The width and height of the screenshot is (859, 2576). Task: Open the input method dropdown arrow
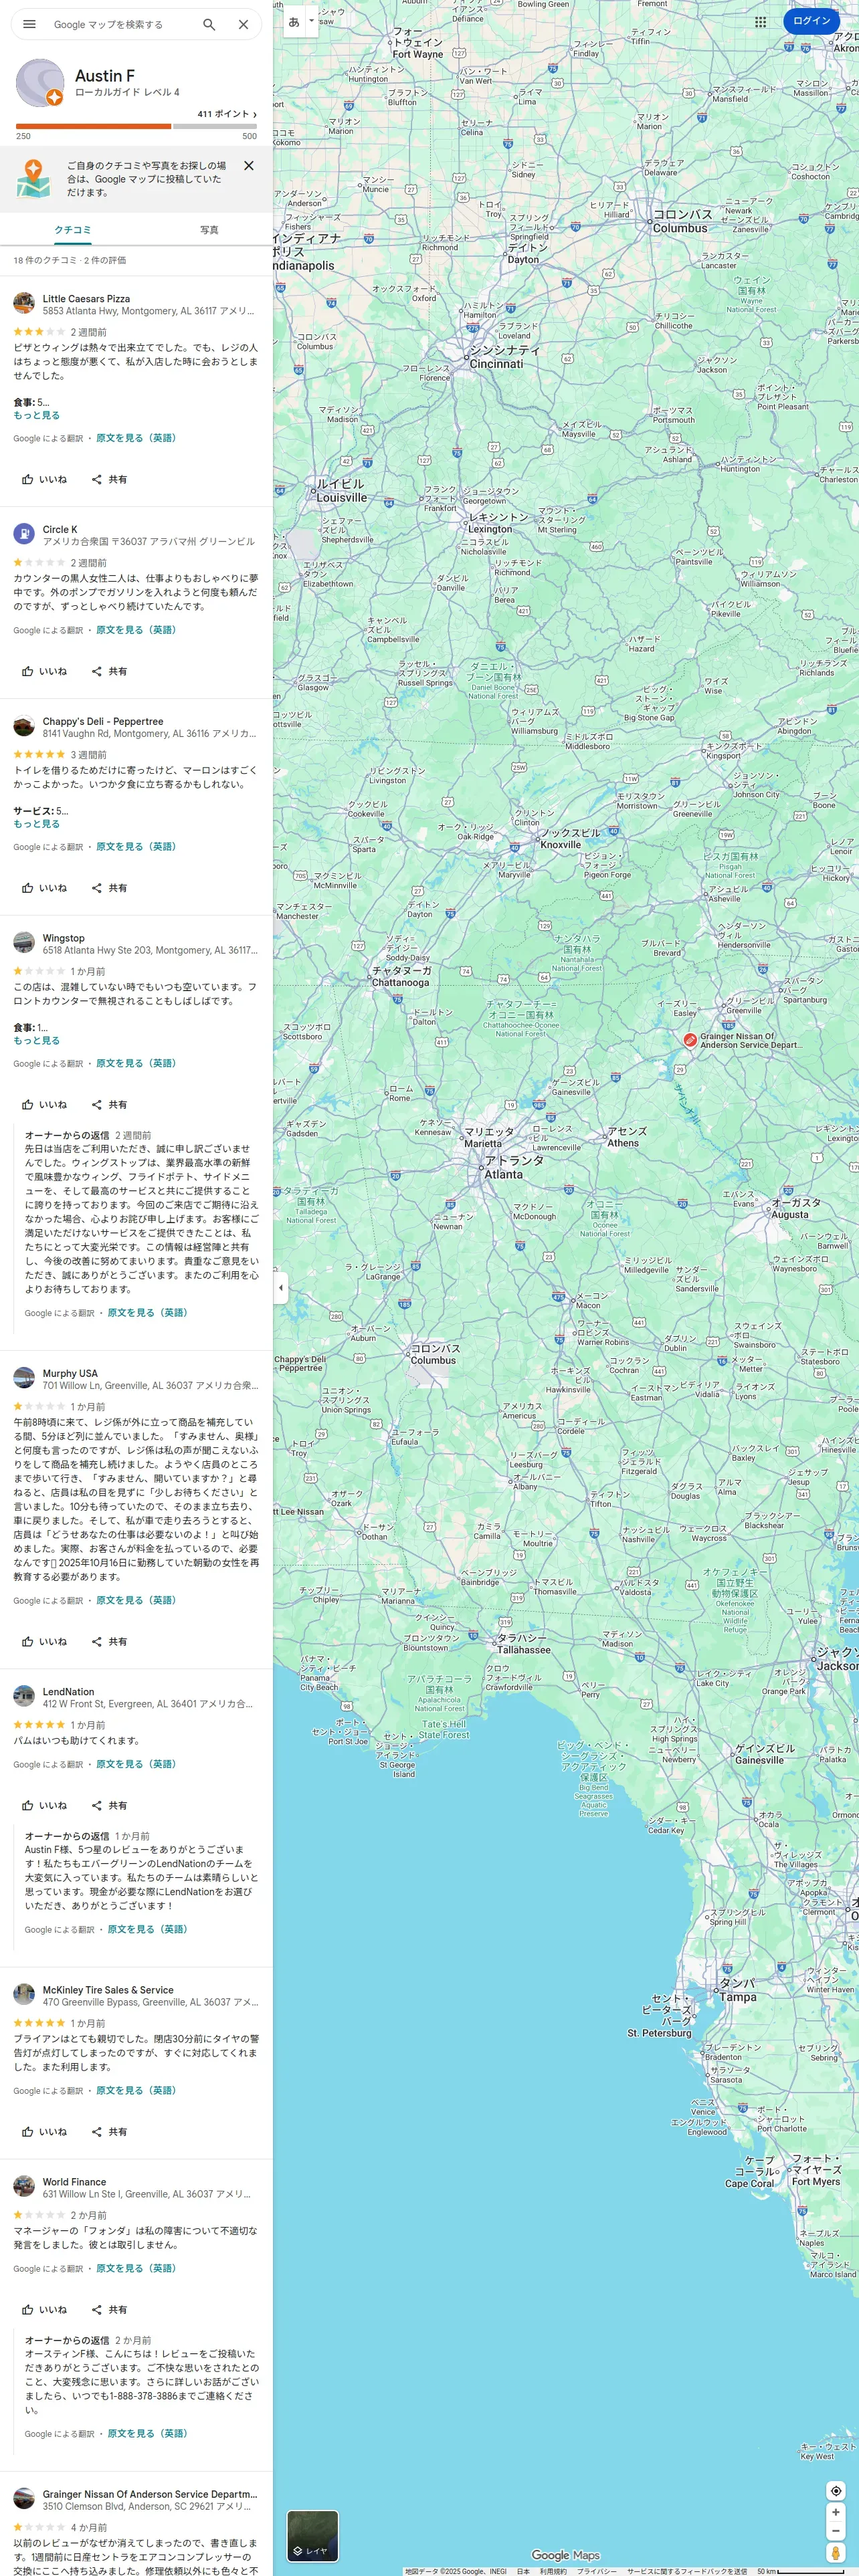pos(312,21)
